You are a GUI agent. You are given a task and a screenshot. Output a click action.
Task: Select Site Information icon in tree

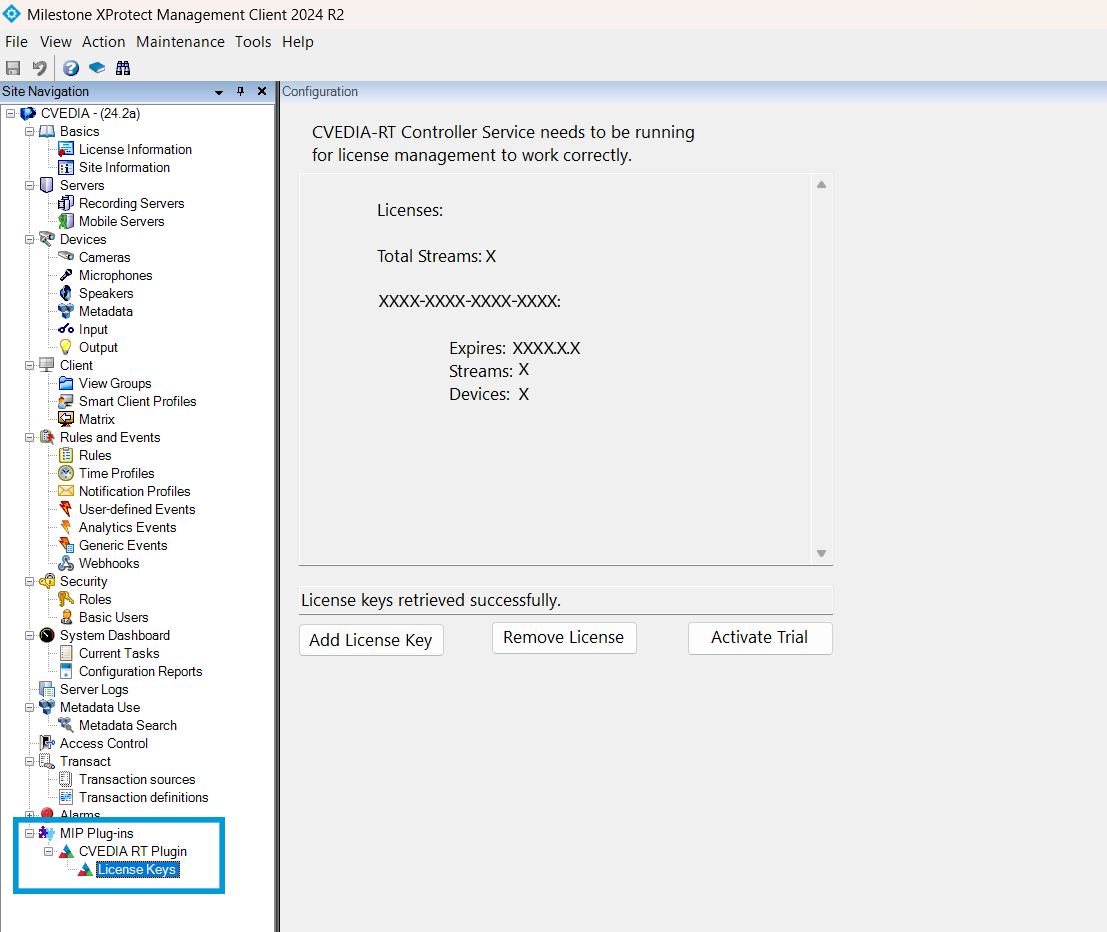pos(66,167)
